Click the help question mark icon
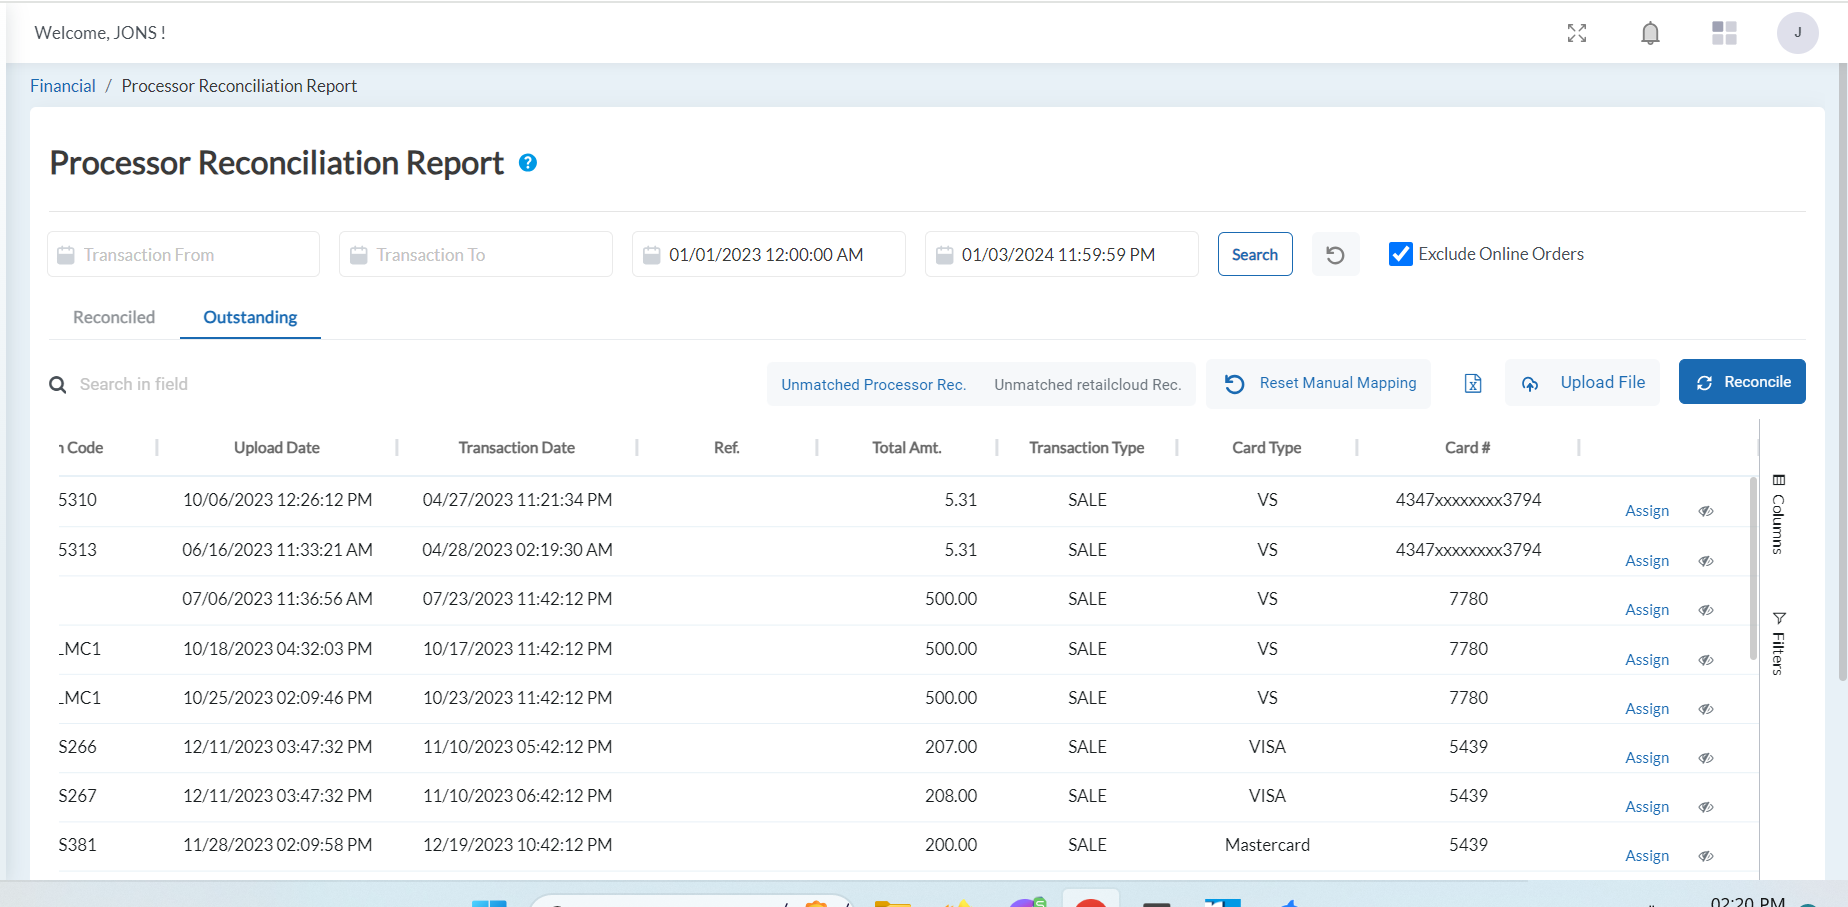 (x=528, y=163)
